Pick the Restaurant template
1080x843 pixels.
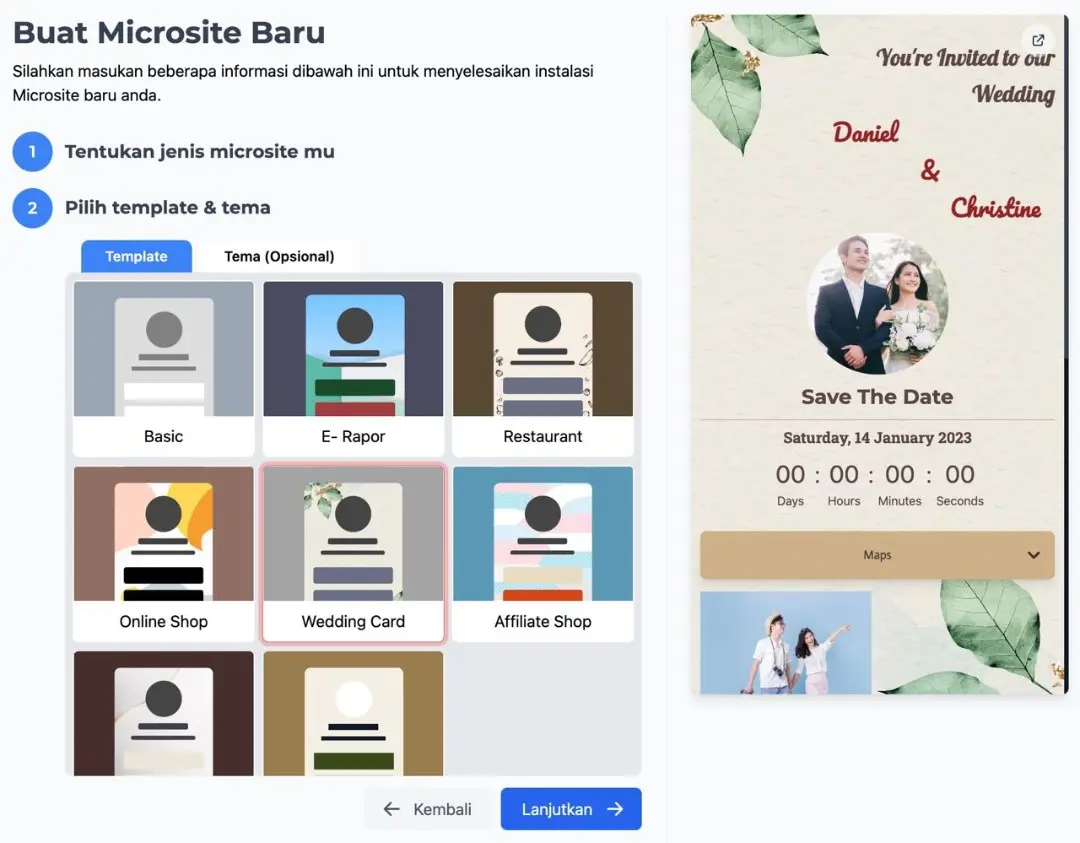click(x=543, y=368)
